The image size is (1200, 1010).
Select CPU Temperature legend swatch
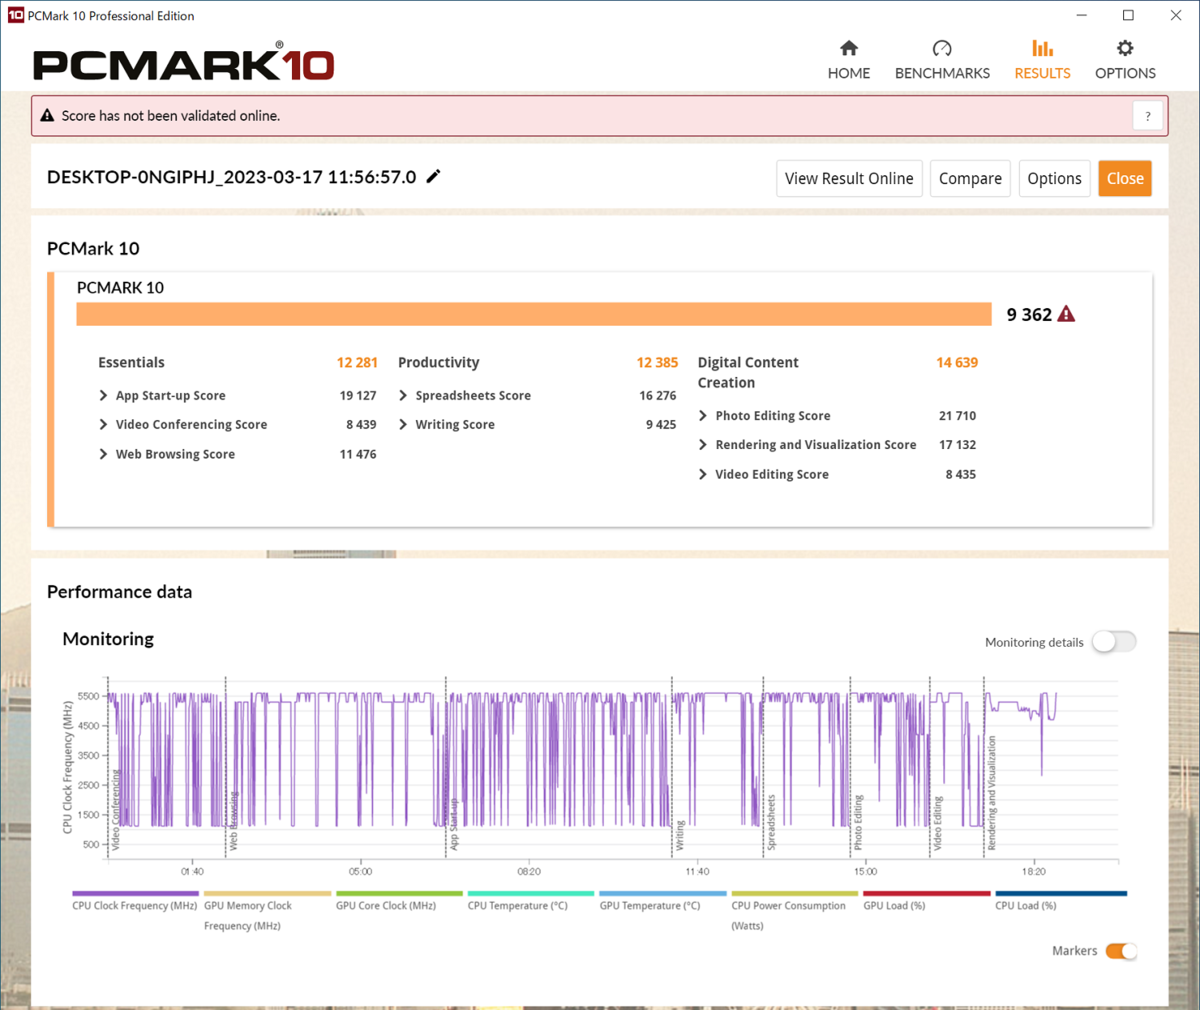click(x=531, y=893)
